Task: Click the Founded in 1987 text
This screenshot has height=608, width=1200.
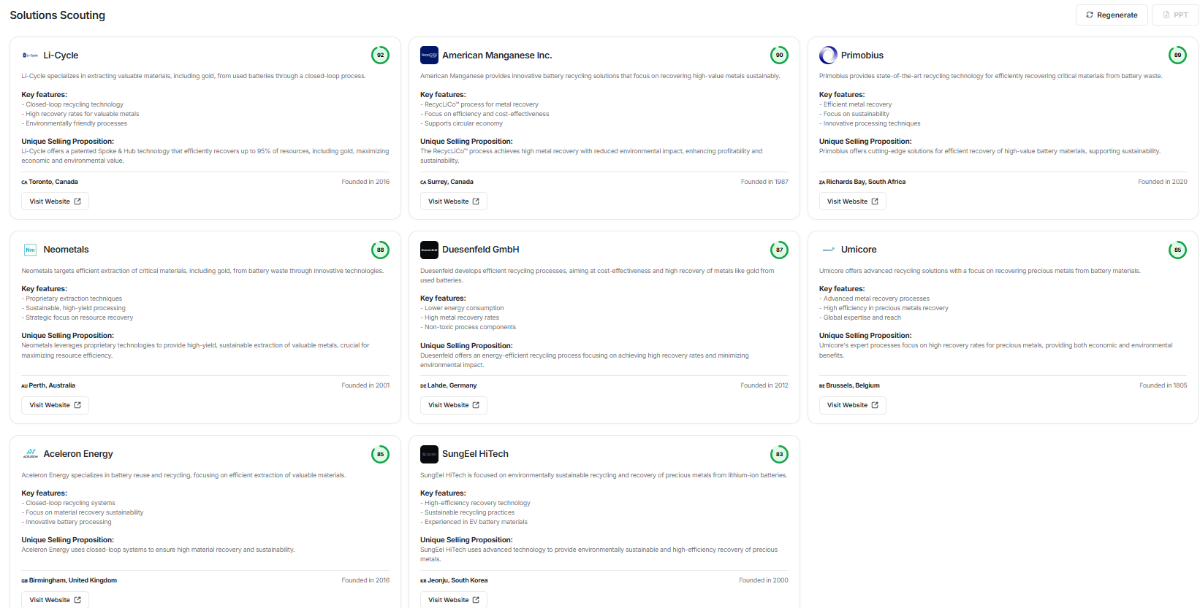Action: click(765, 182)
